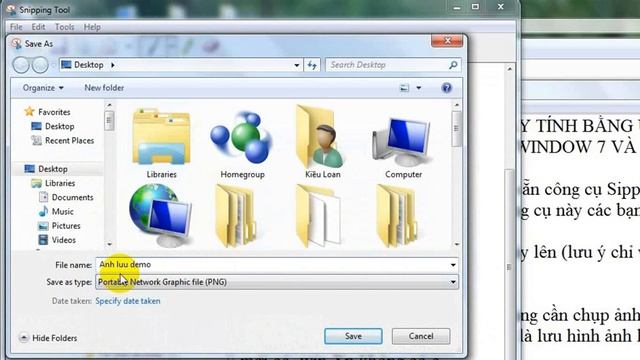Viewport: 640px width, 360px height.
Task: Click the Snipping Tool title bar icon
Action: point(11,10)
